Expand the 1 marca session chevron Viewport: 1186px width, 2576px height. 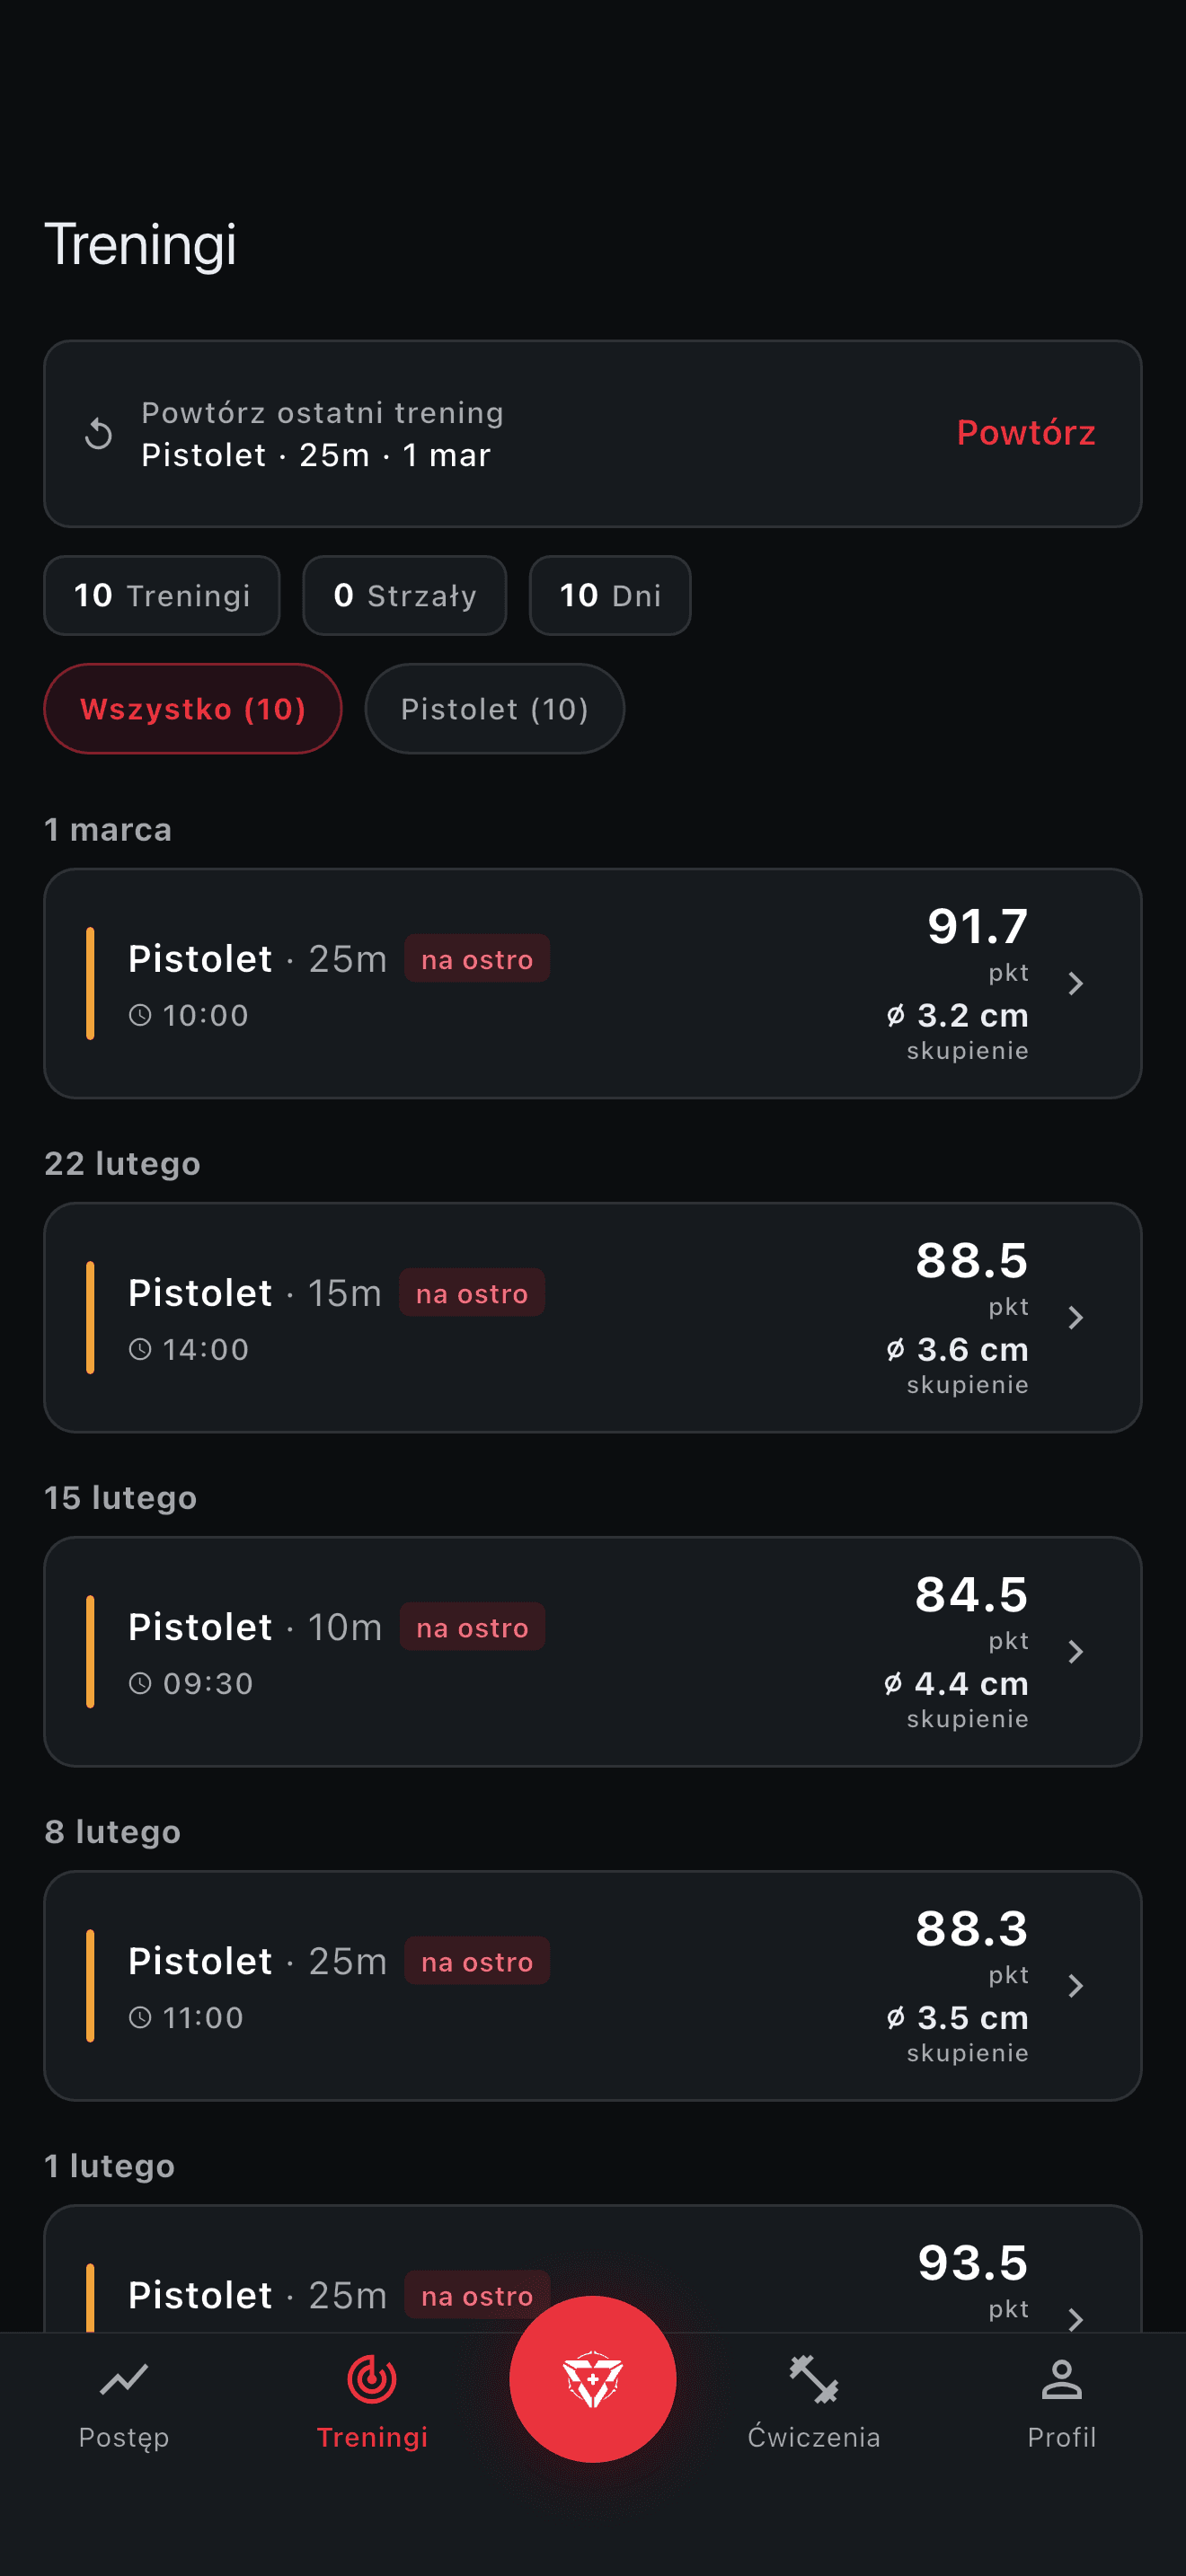[1075, 984]
